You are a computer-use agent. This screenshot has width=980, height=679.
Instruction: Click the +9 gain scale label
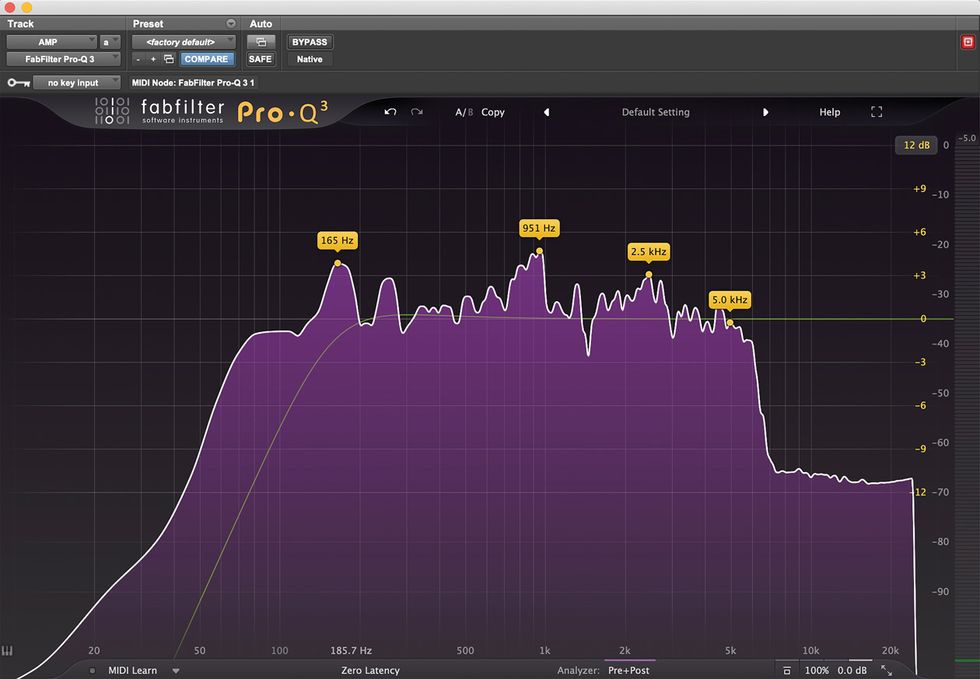(x=919, y=188)
